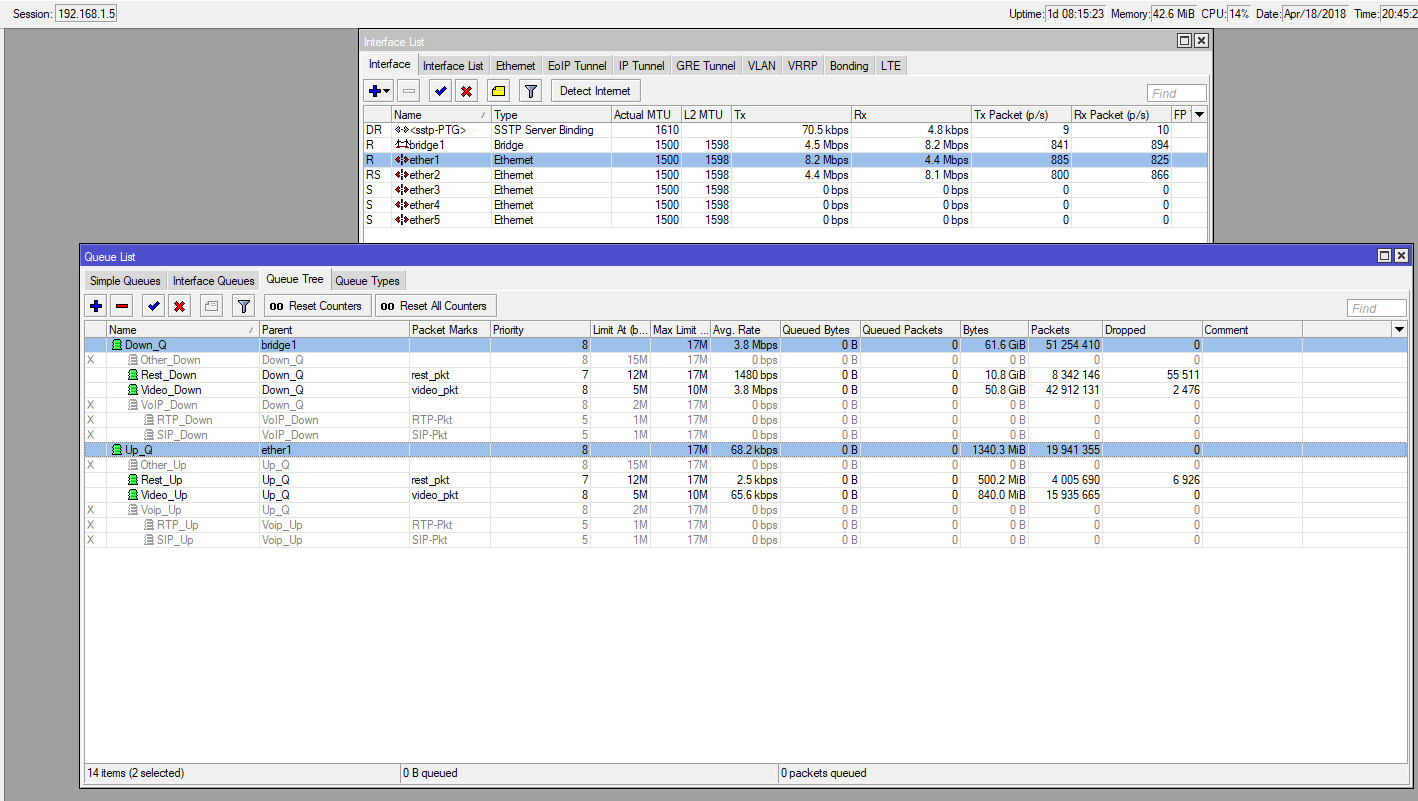Image resolution: width=1418 pixels, height=801 pixels.
Task: Open the dropdown arrow next to the add button
Action: pyautogui.click(x=387, y=91)
